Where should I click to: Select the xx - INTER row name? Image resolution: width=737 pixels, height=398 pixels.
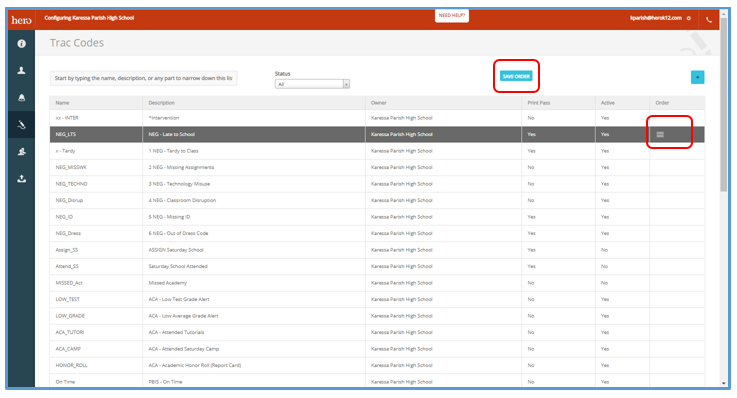pos(67,118)
